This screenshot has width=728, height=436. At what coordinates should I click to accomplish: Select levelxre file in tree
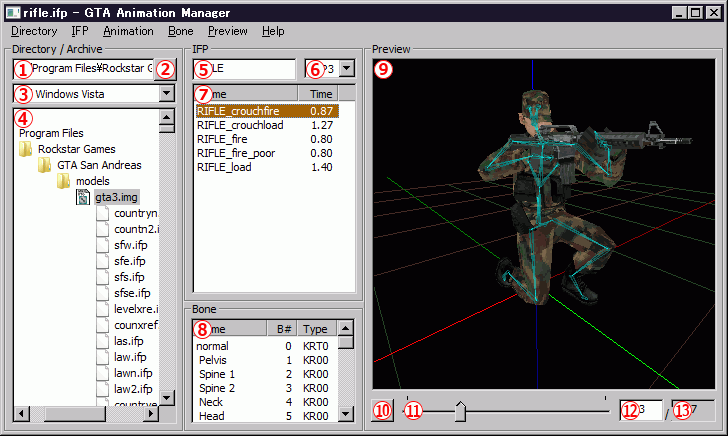click(136, 309)
